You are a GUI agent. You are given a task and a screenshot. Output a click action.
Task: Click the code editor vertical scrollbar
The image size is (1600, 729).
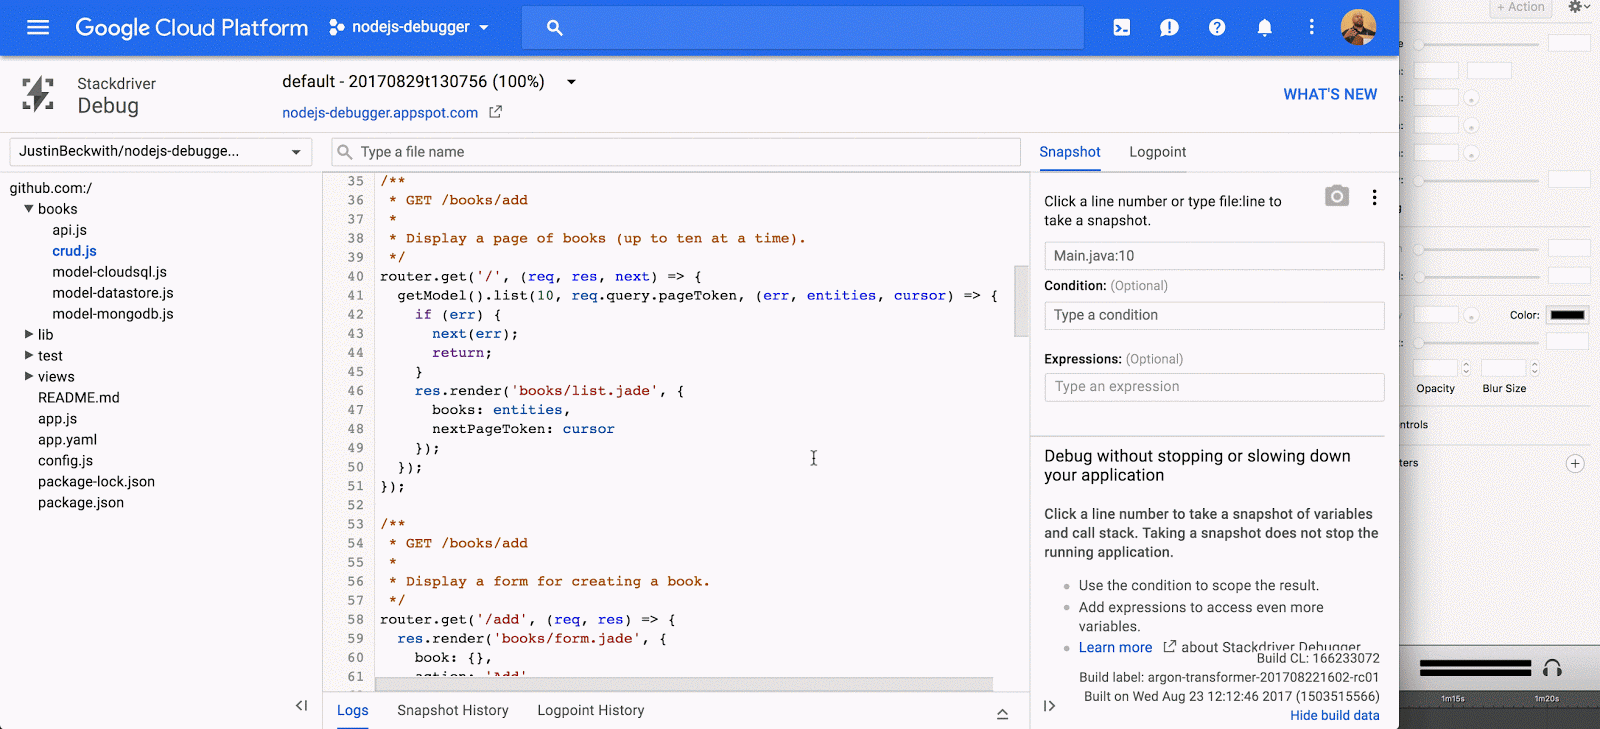click(x=1021, y=301)
